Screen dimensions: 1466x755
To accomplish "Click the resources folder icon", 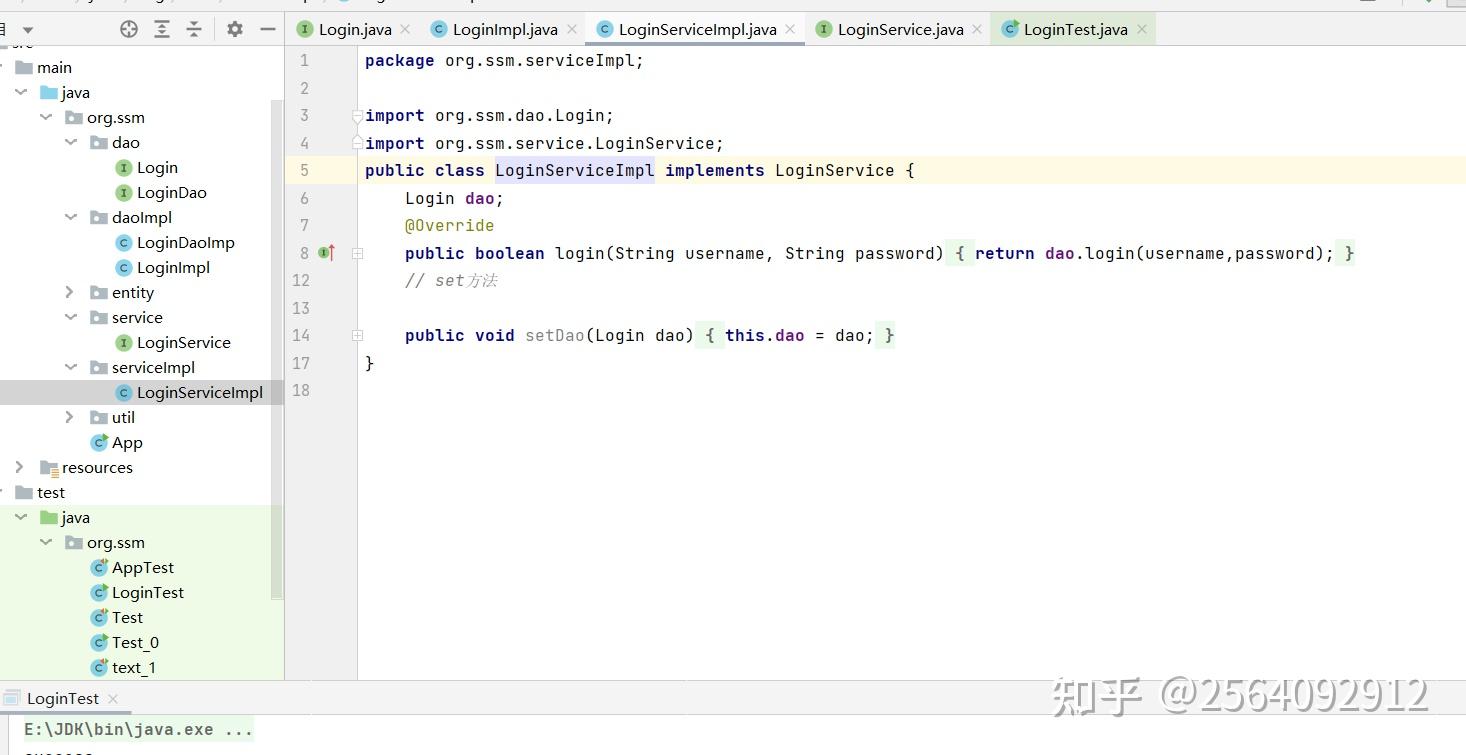I will 48,467.
